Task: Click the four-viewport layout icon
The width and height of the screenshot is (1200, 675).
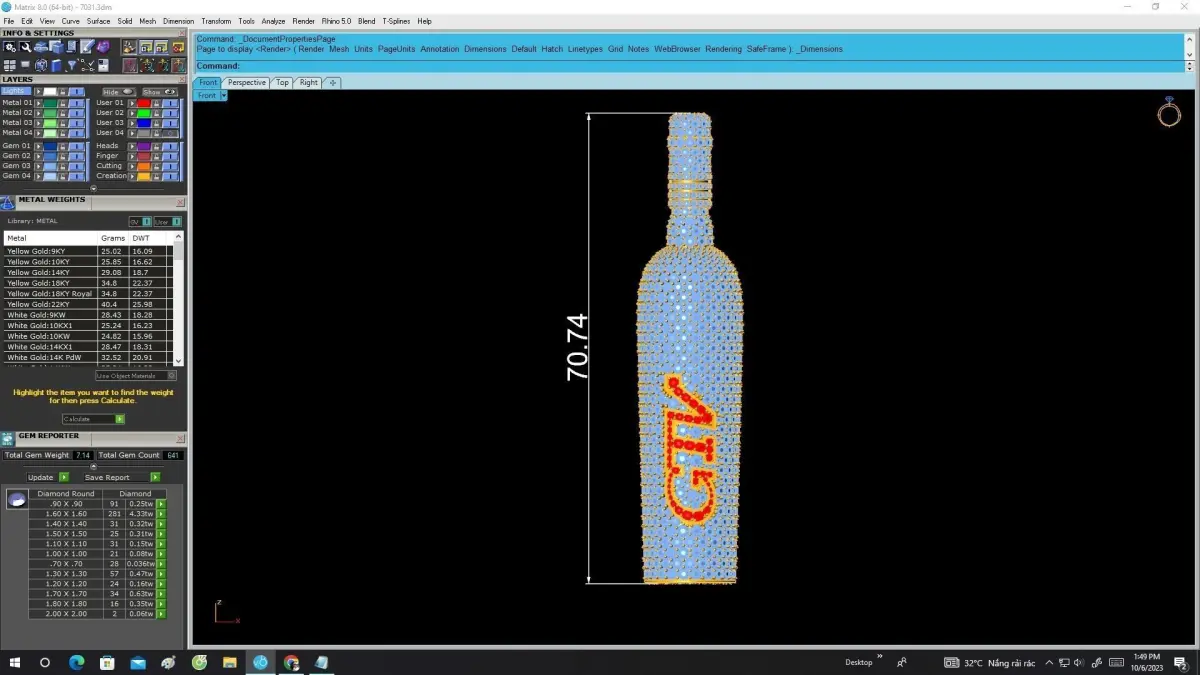Action: click(10, 66)
